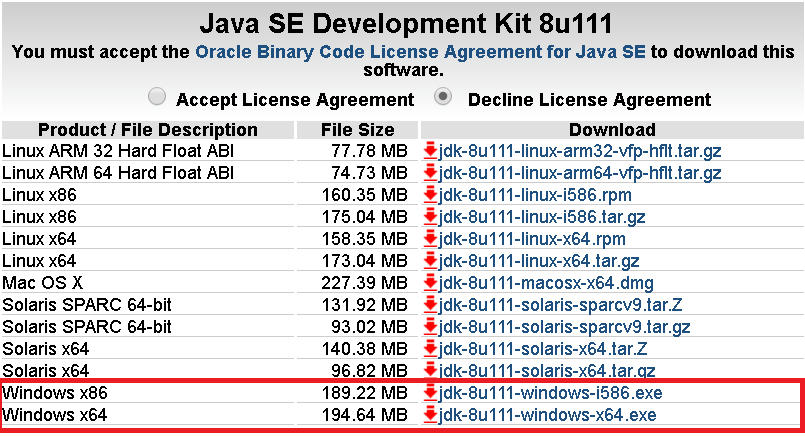Click red download icon for windows-i586.exe
Screen dimensions: 805x437
[x=430, y=393]
